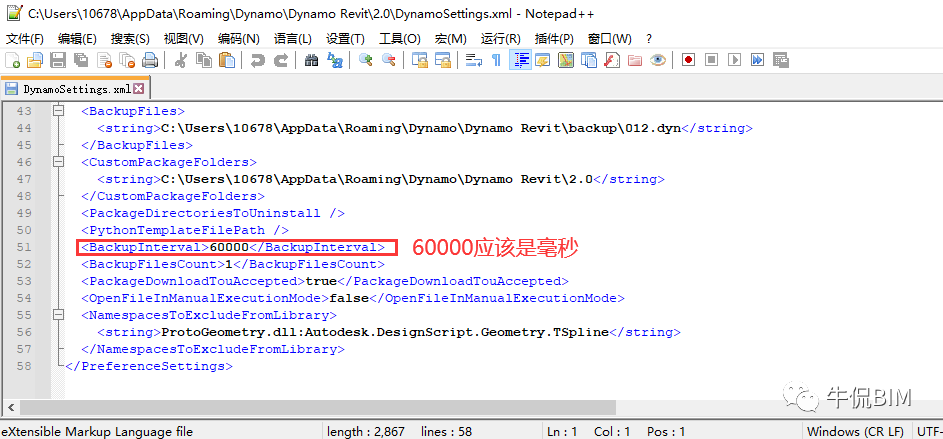Click the 60000 BackupInterval value
The width and height of the screenshot is (943, 439).
pyautogui.click(x=229, y=247)
